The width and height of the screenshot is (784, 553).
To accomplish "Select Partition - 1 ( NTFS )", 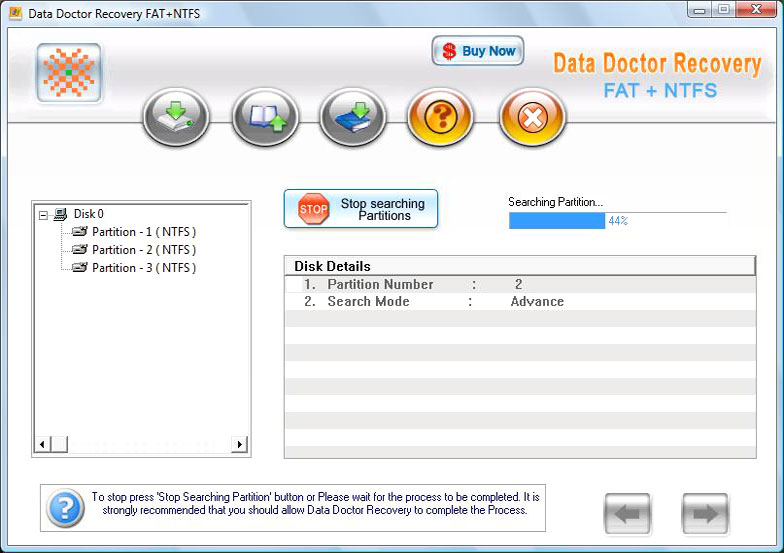I will click(144, 232).
